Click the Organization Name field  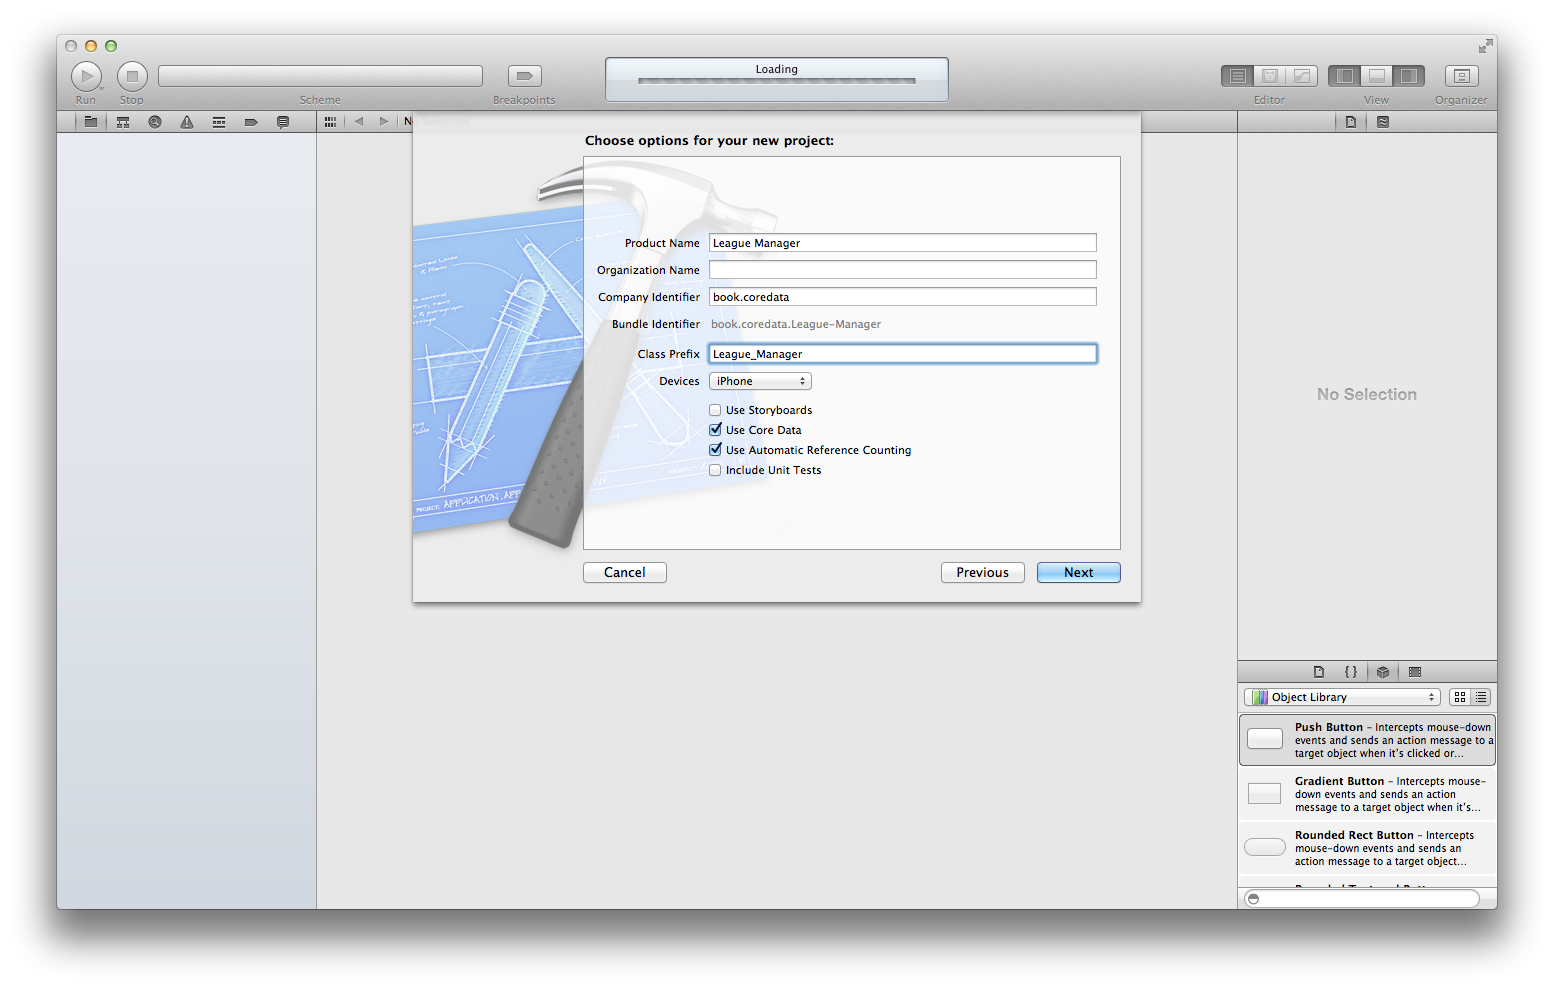(x=903, y=270)
